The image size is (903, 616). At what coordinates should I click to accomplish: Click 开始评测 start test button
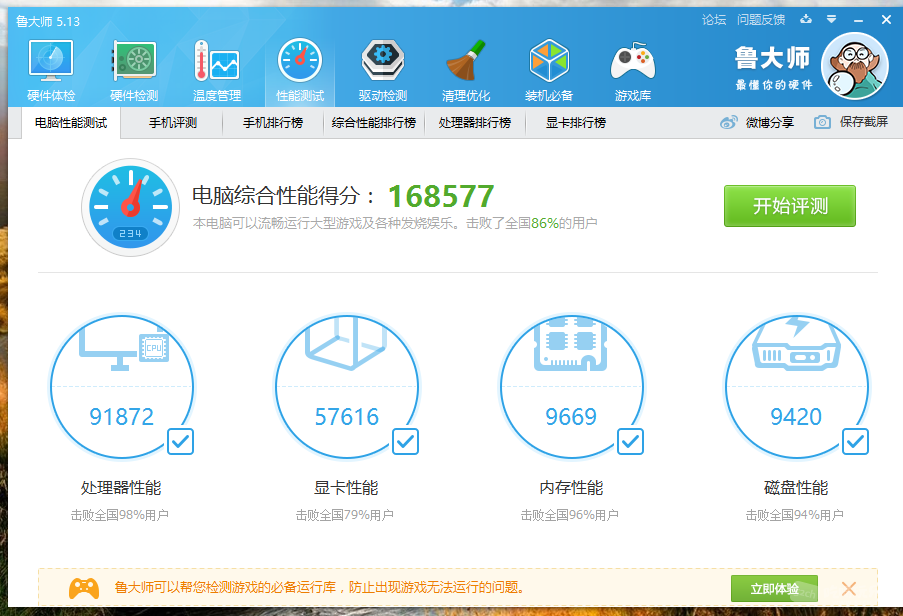[x=790, y=206]
